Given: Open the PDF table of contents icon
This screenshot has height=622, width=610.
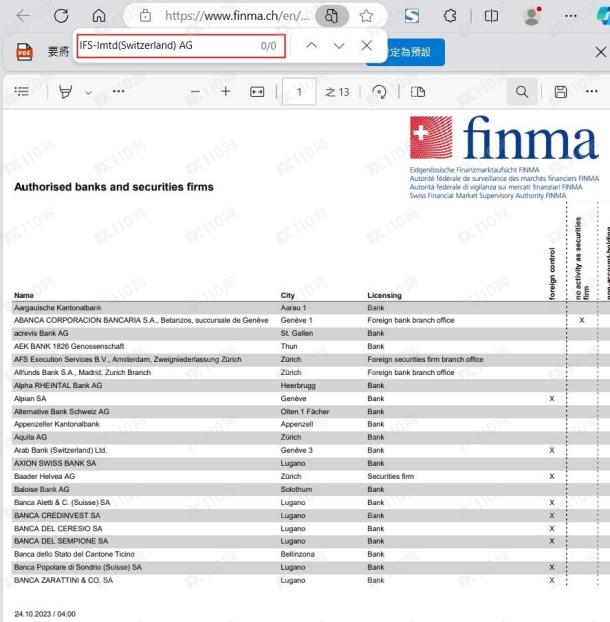Looking at the screenshot, I should pyautogui.click(x=22, y=92).
